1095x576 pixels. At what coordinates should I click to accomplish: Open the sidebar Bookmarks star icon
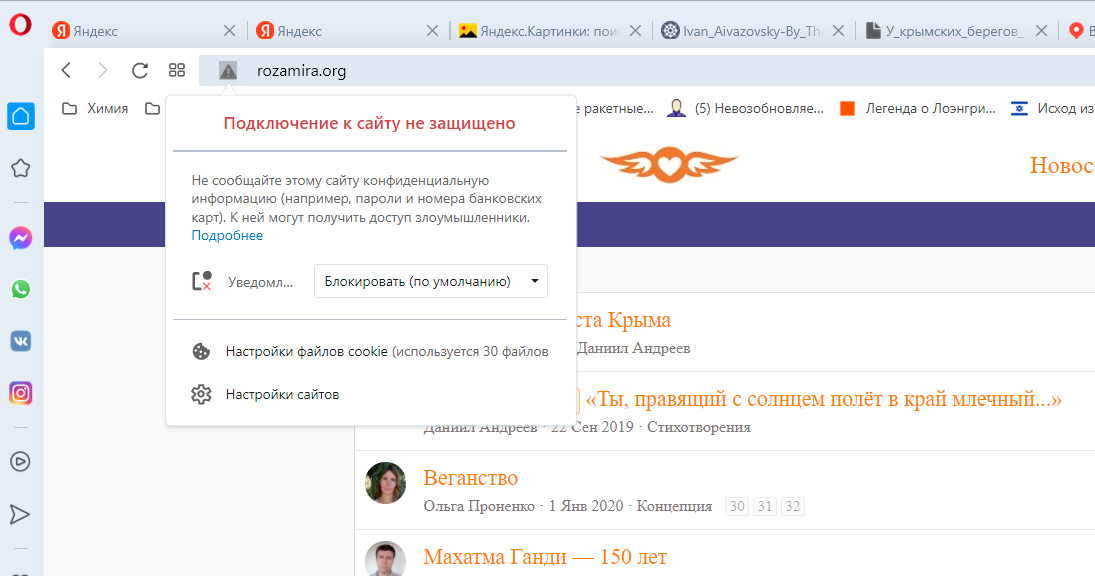(x=20, y=168)
